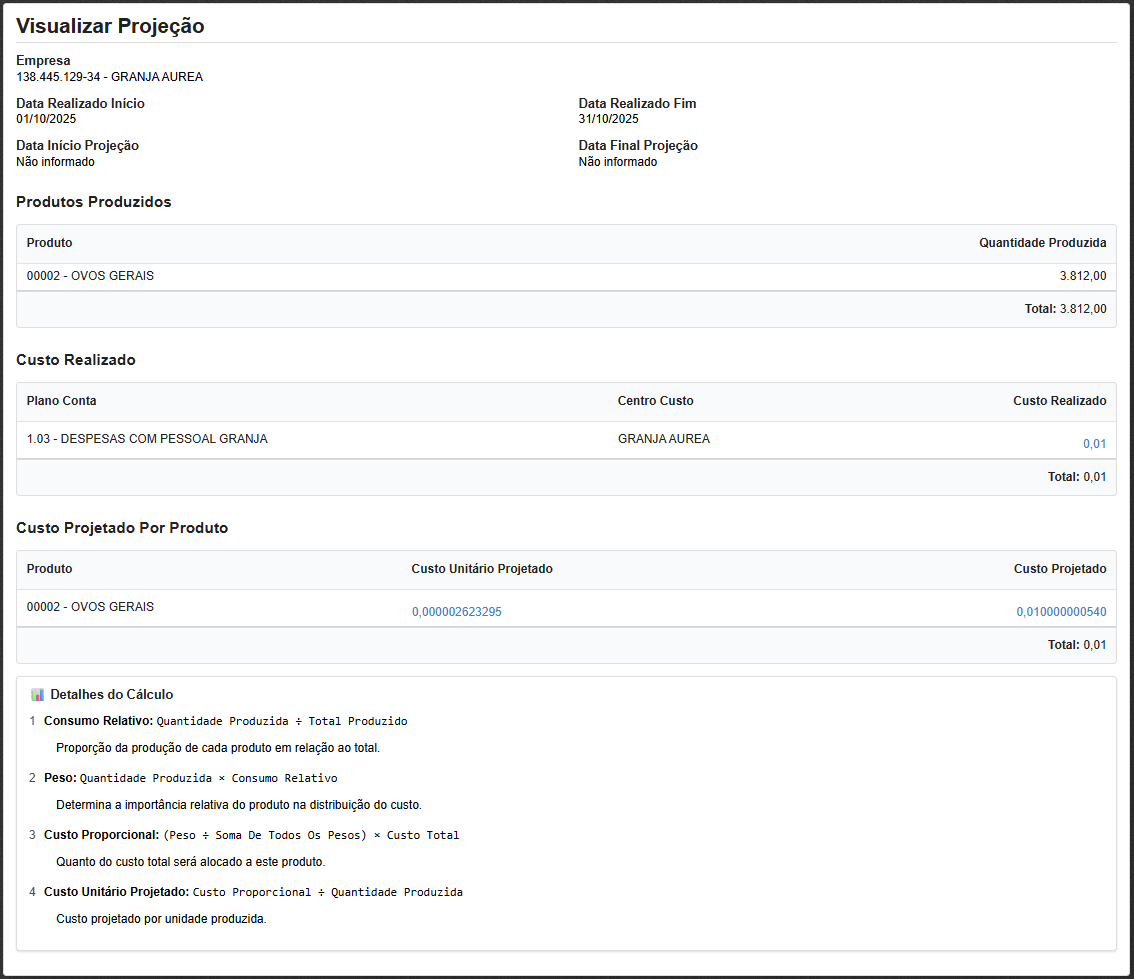This screenshot has width=1134, height=979.
Task: Click the Total 3.812,00 footer in Produtos Produzidos
Action: click(x=1065, y=309)
